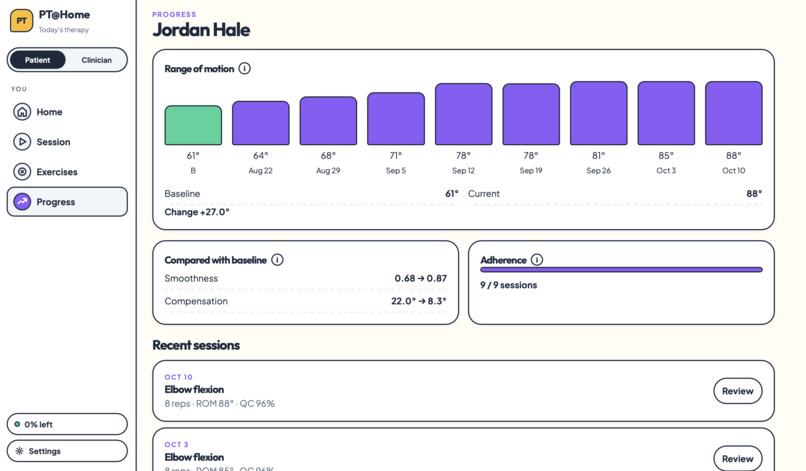
Task: Click the 85° value under Oct 3 bar
Action: coord(666,155)
